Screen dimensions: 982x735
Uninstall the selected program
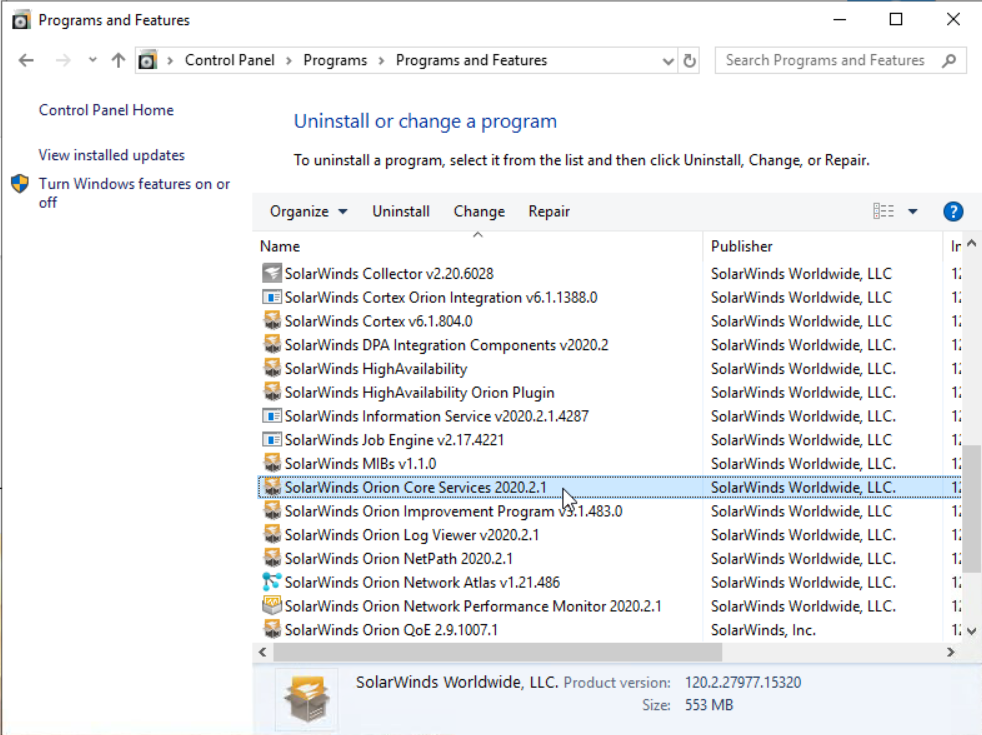coord(401,212)
